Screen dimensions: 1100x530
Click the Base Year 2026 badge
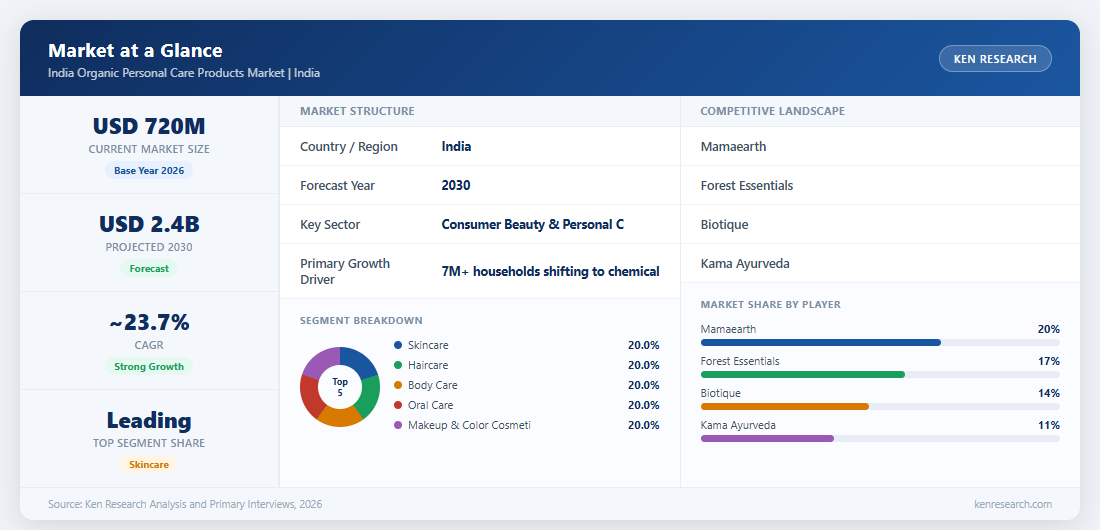click(x=149, y=171)
